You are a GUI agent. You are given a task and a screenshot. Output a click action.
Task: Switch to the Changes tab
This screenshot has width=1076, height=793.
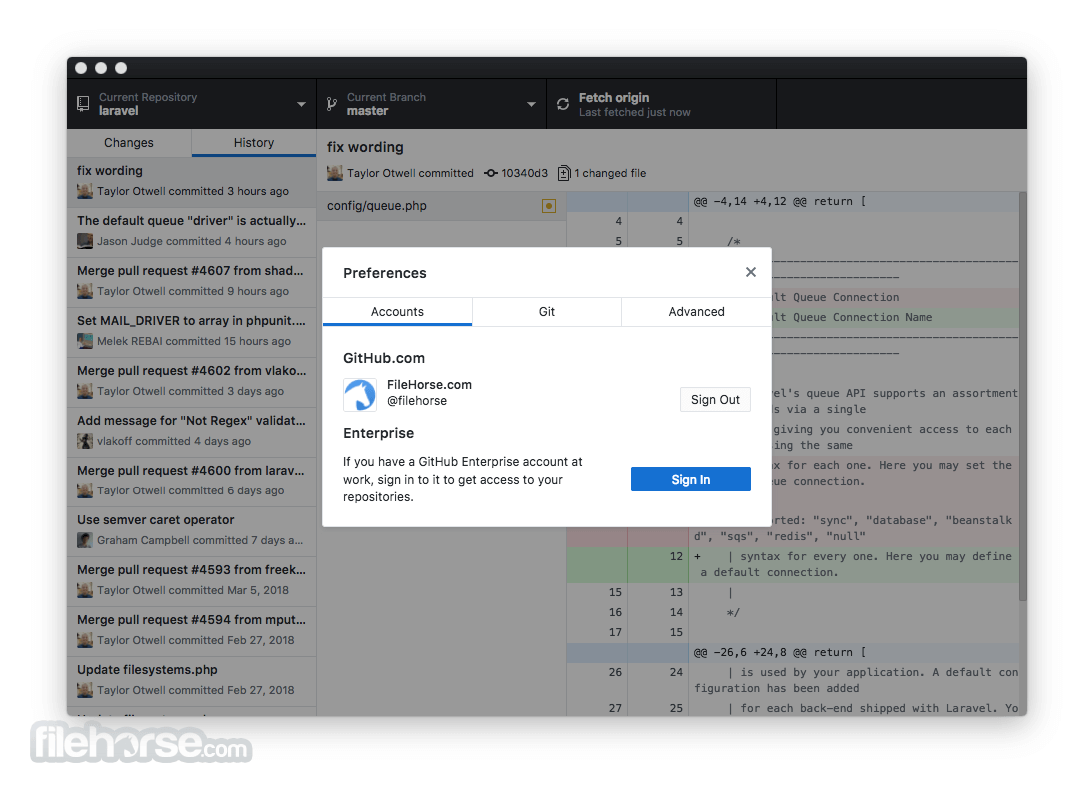[129, 143]
